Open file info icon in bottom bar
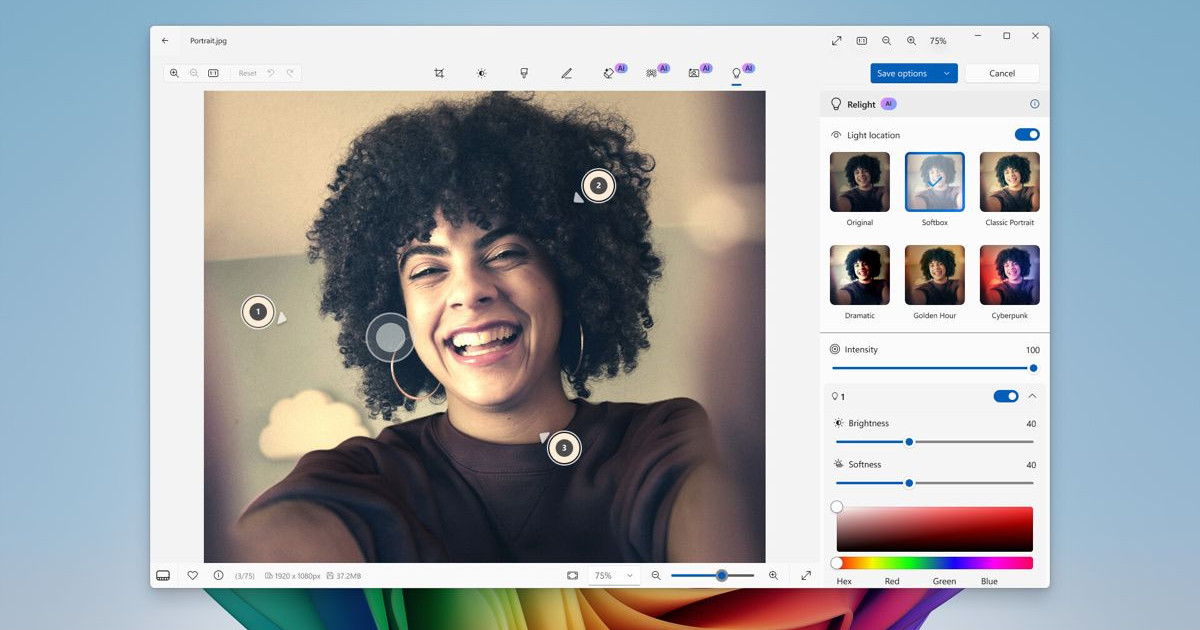 tap(218, 575)
